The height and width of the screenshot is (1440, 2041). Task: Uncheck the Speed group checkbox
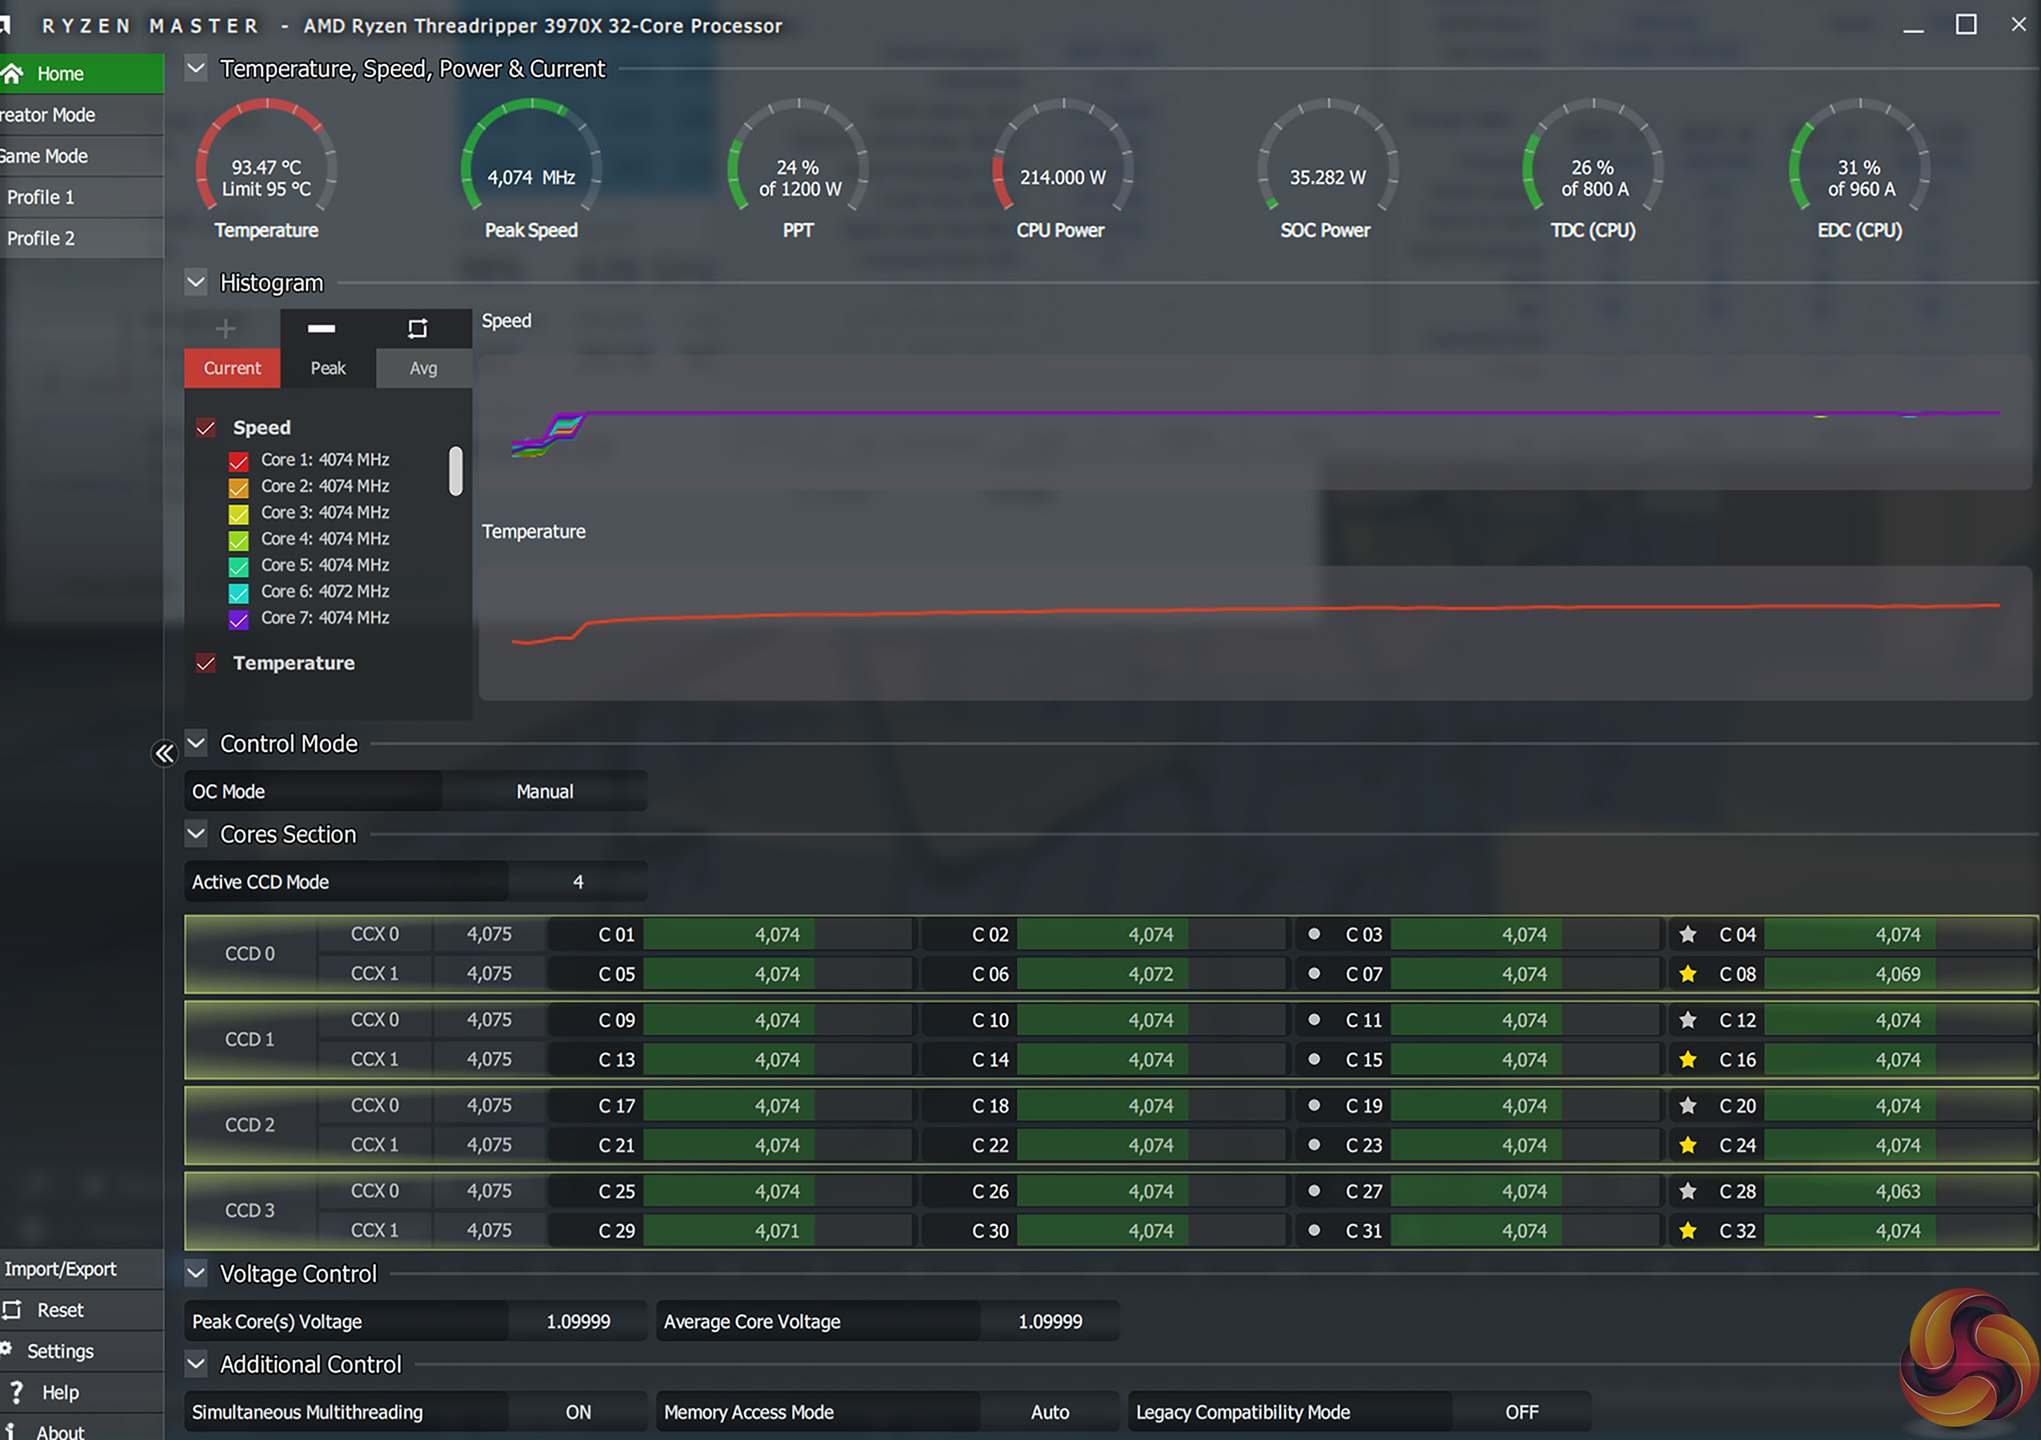206,428
